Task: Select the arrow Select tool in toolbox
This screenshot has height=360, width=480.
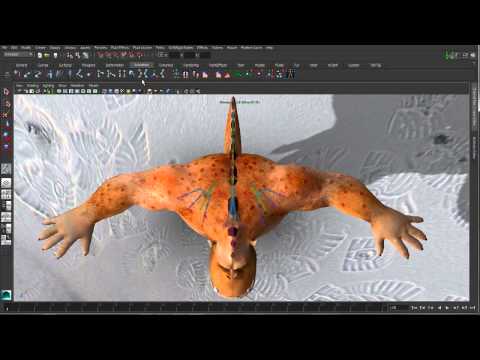Action: 6,92
